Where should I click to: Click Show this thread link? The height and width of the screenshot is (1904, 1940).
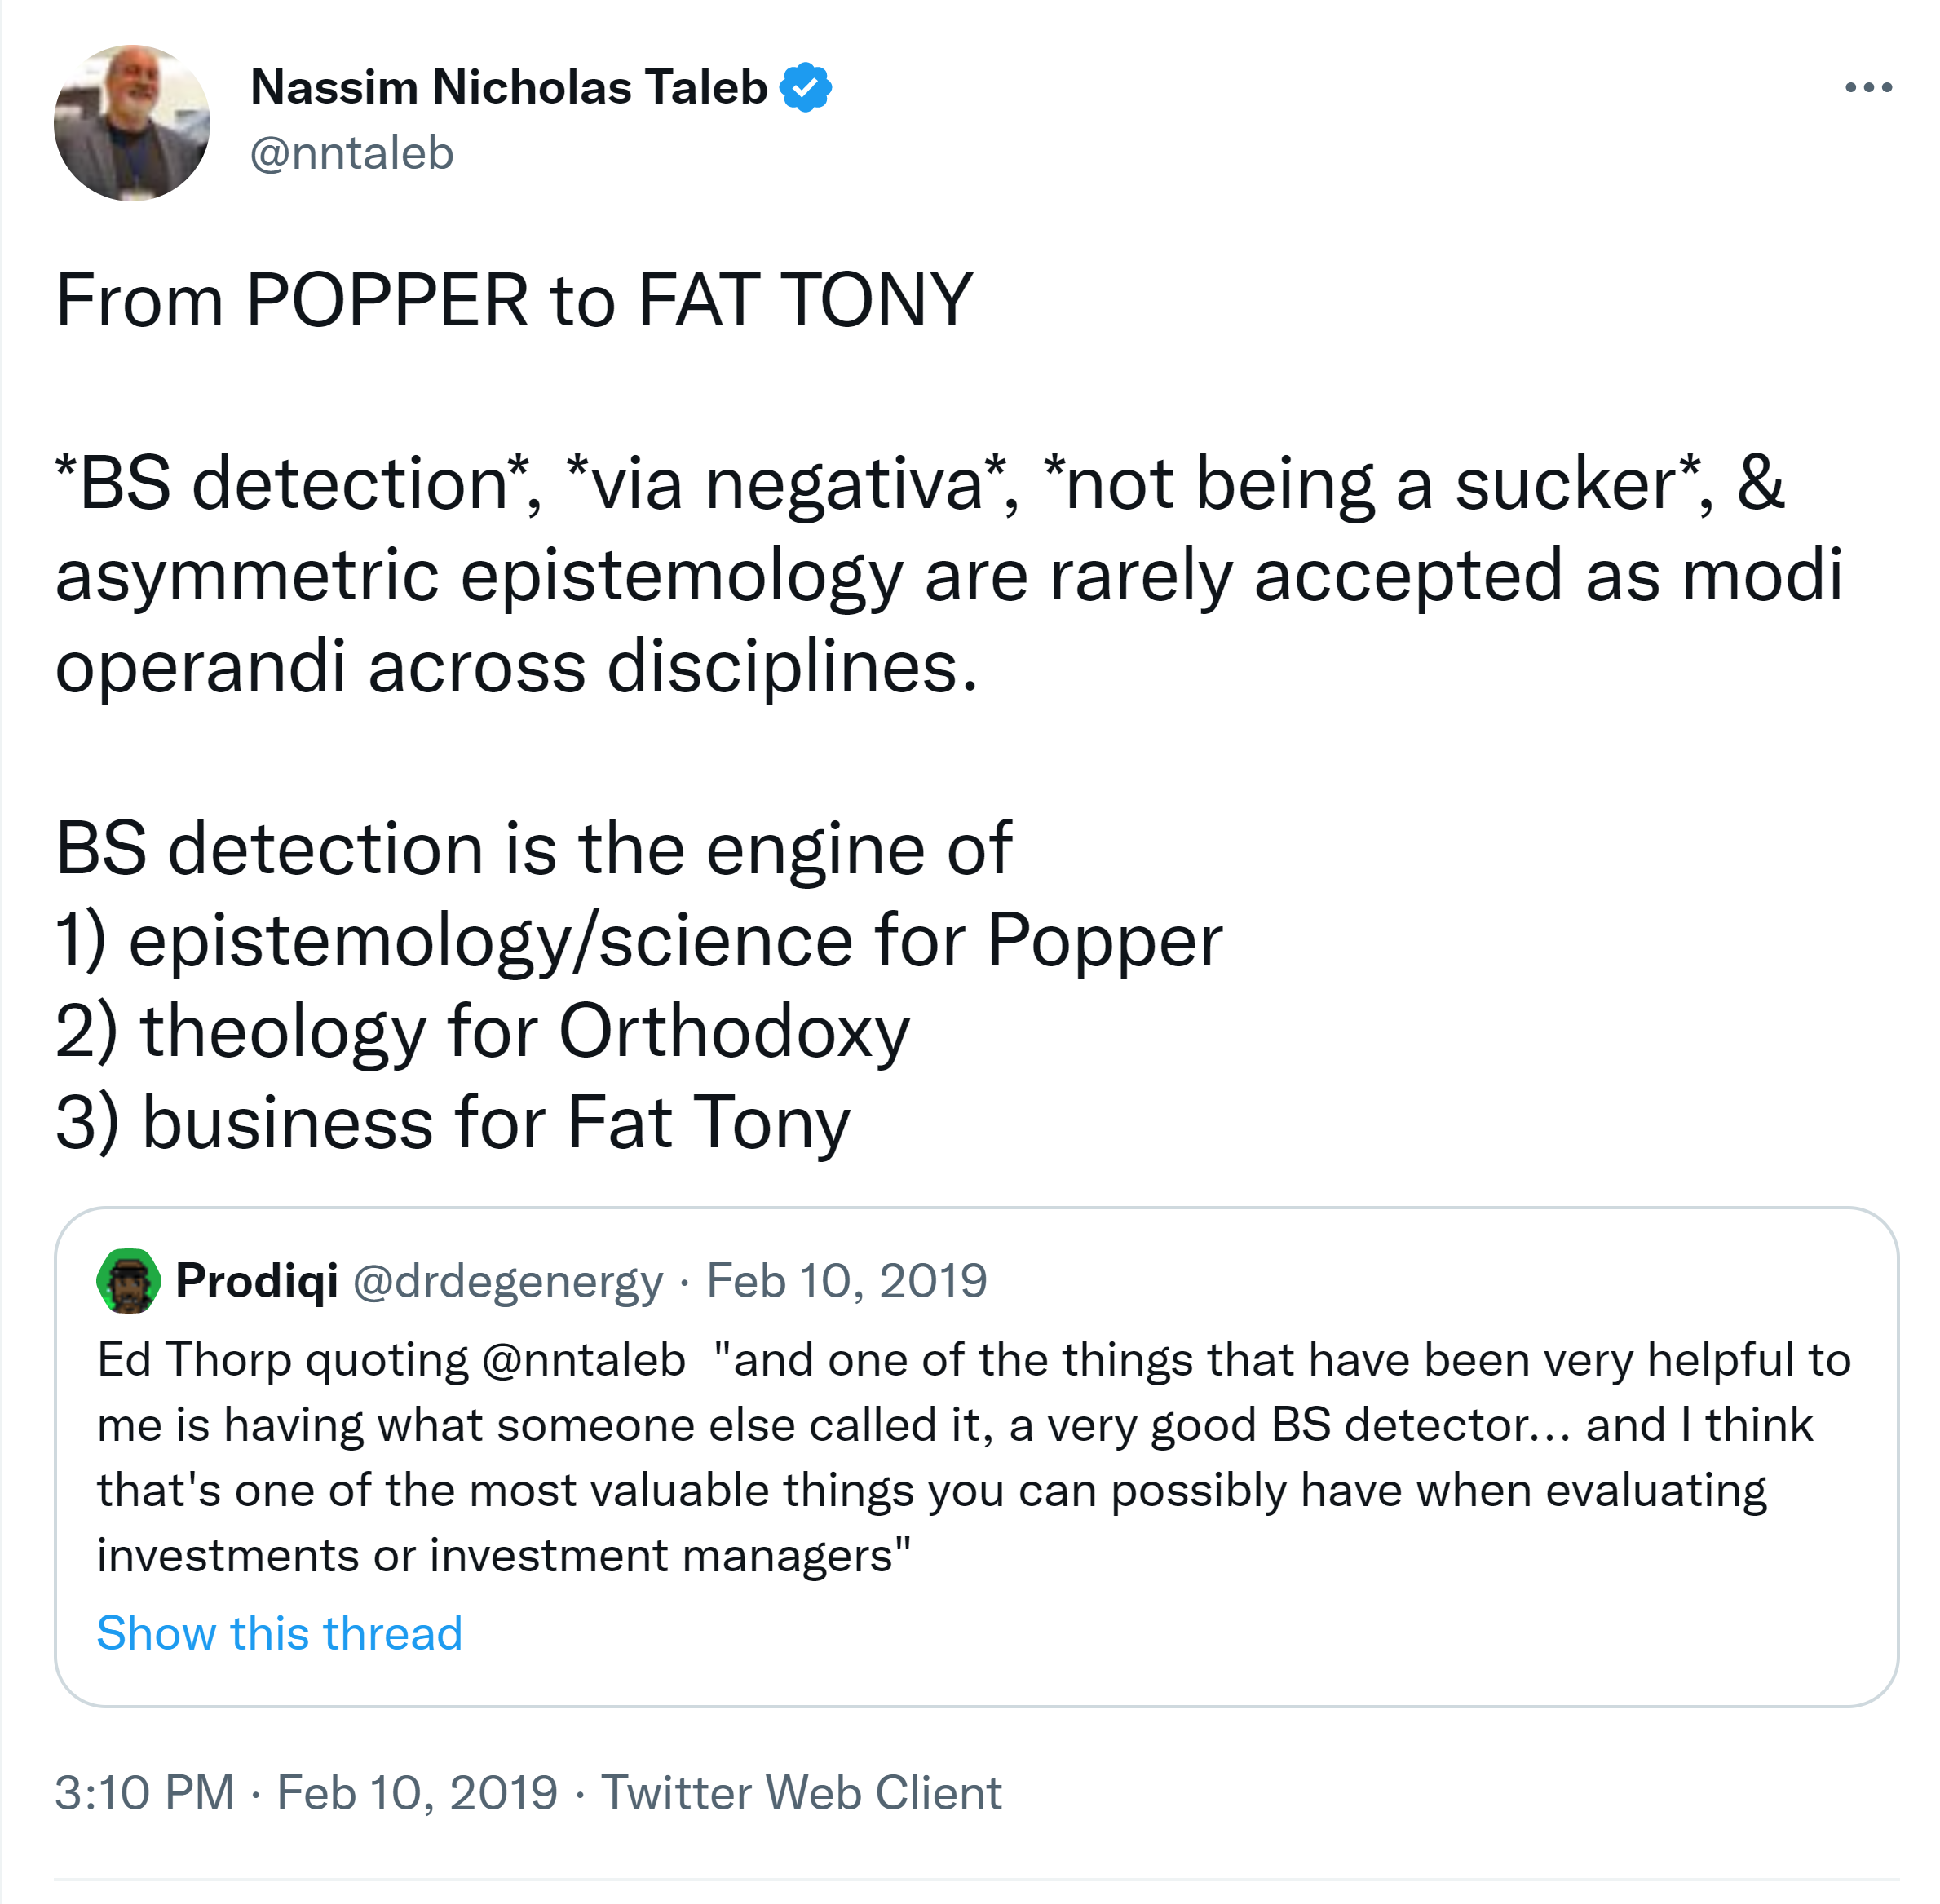(x=279, y=1633)
